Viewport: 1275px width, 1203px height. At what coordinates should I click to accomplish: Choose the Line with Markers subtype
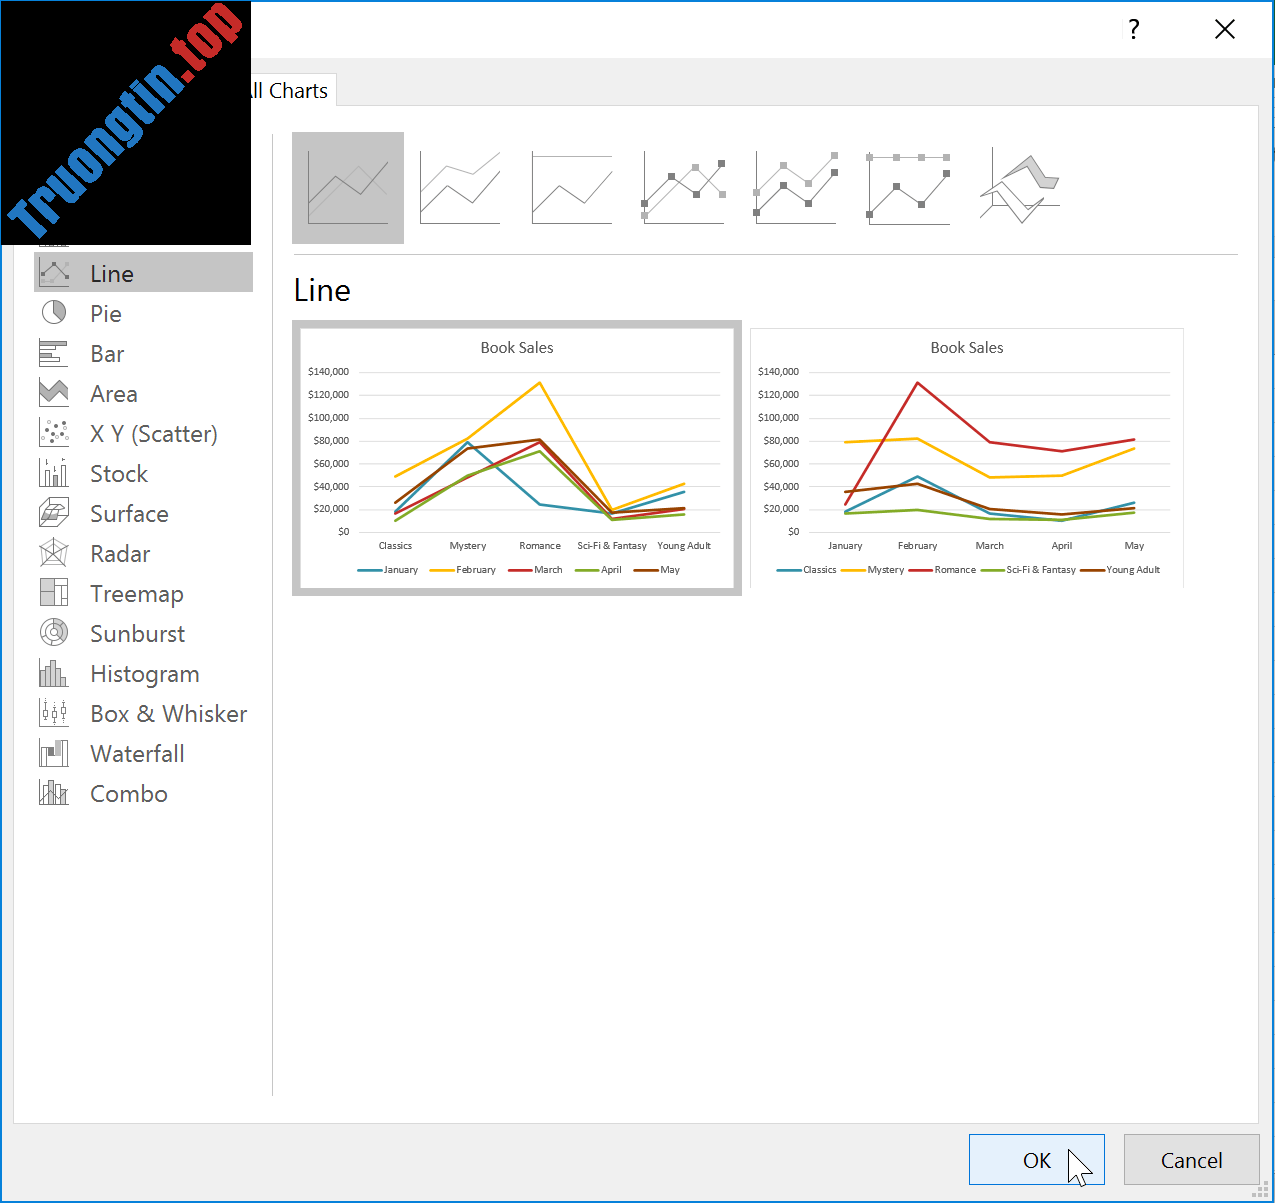tap(683, 188)
